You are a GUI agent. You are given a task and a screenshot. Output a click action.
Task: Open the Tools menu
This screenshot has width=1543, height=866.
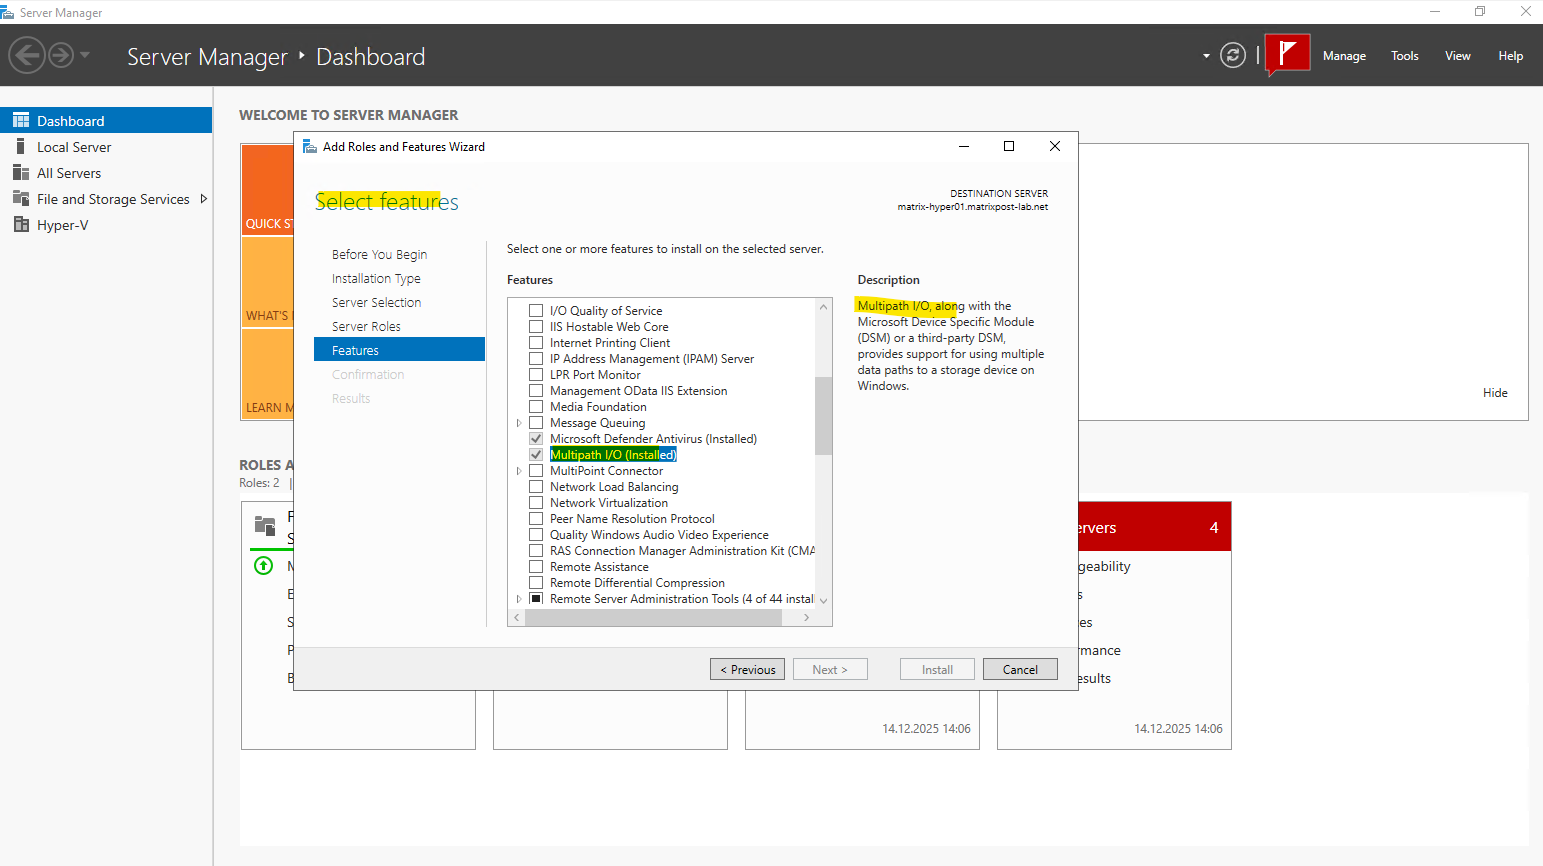[1404, 56]
